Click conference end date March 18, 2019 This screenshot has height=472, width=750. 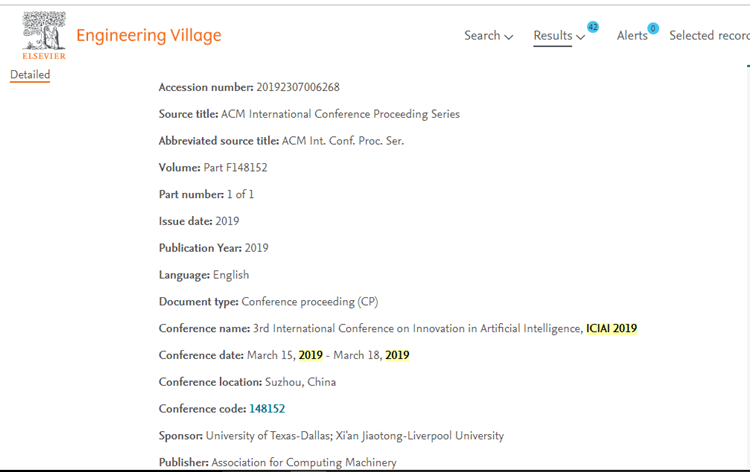(x=371, y=355)
